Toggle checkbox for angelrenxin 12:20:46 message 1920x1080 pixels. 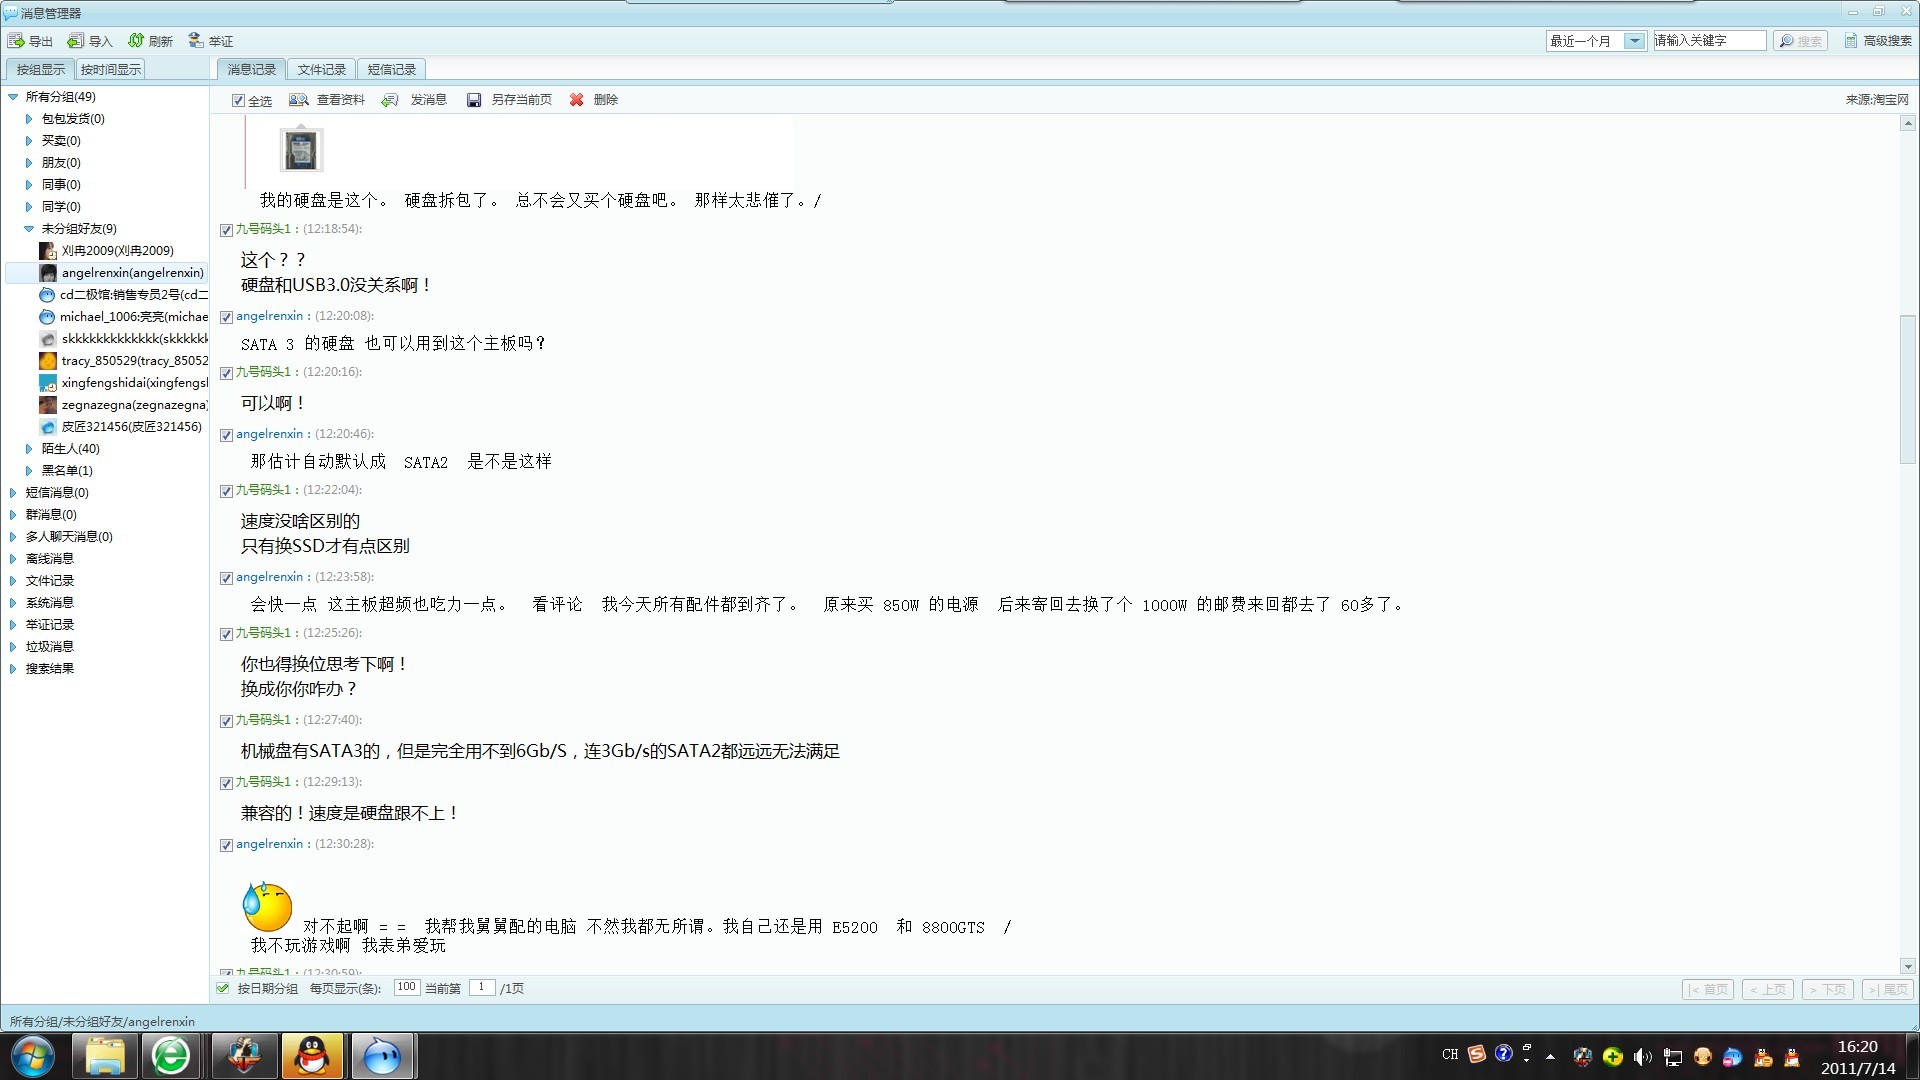pyautogui.click(x=226, y=435)
